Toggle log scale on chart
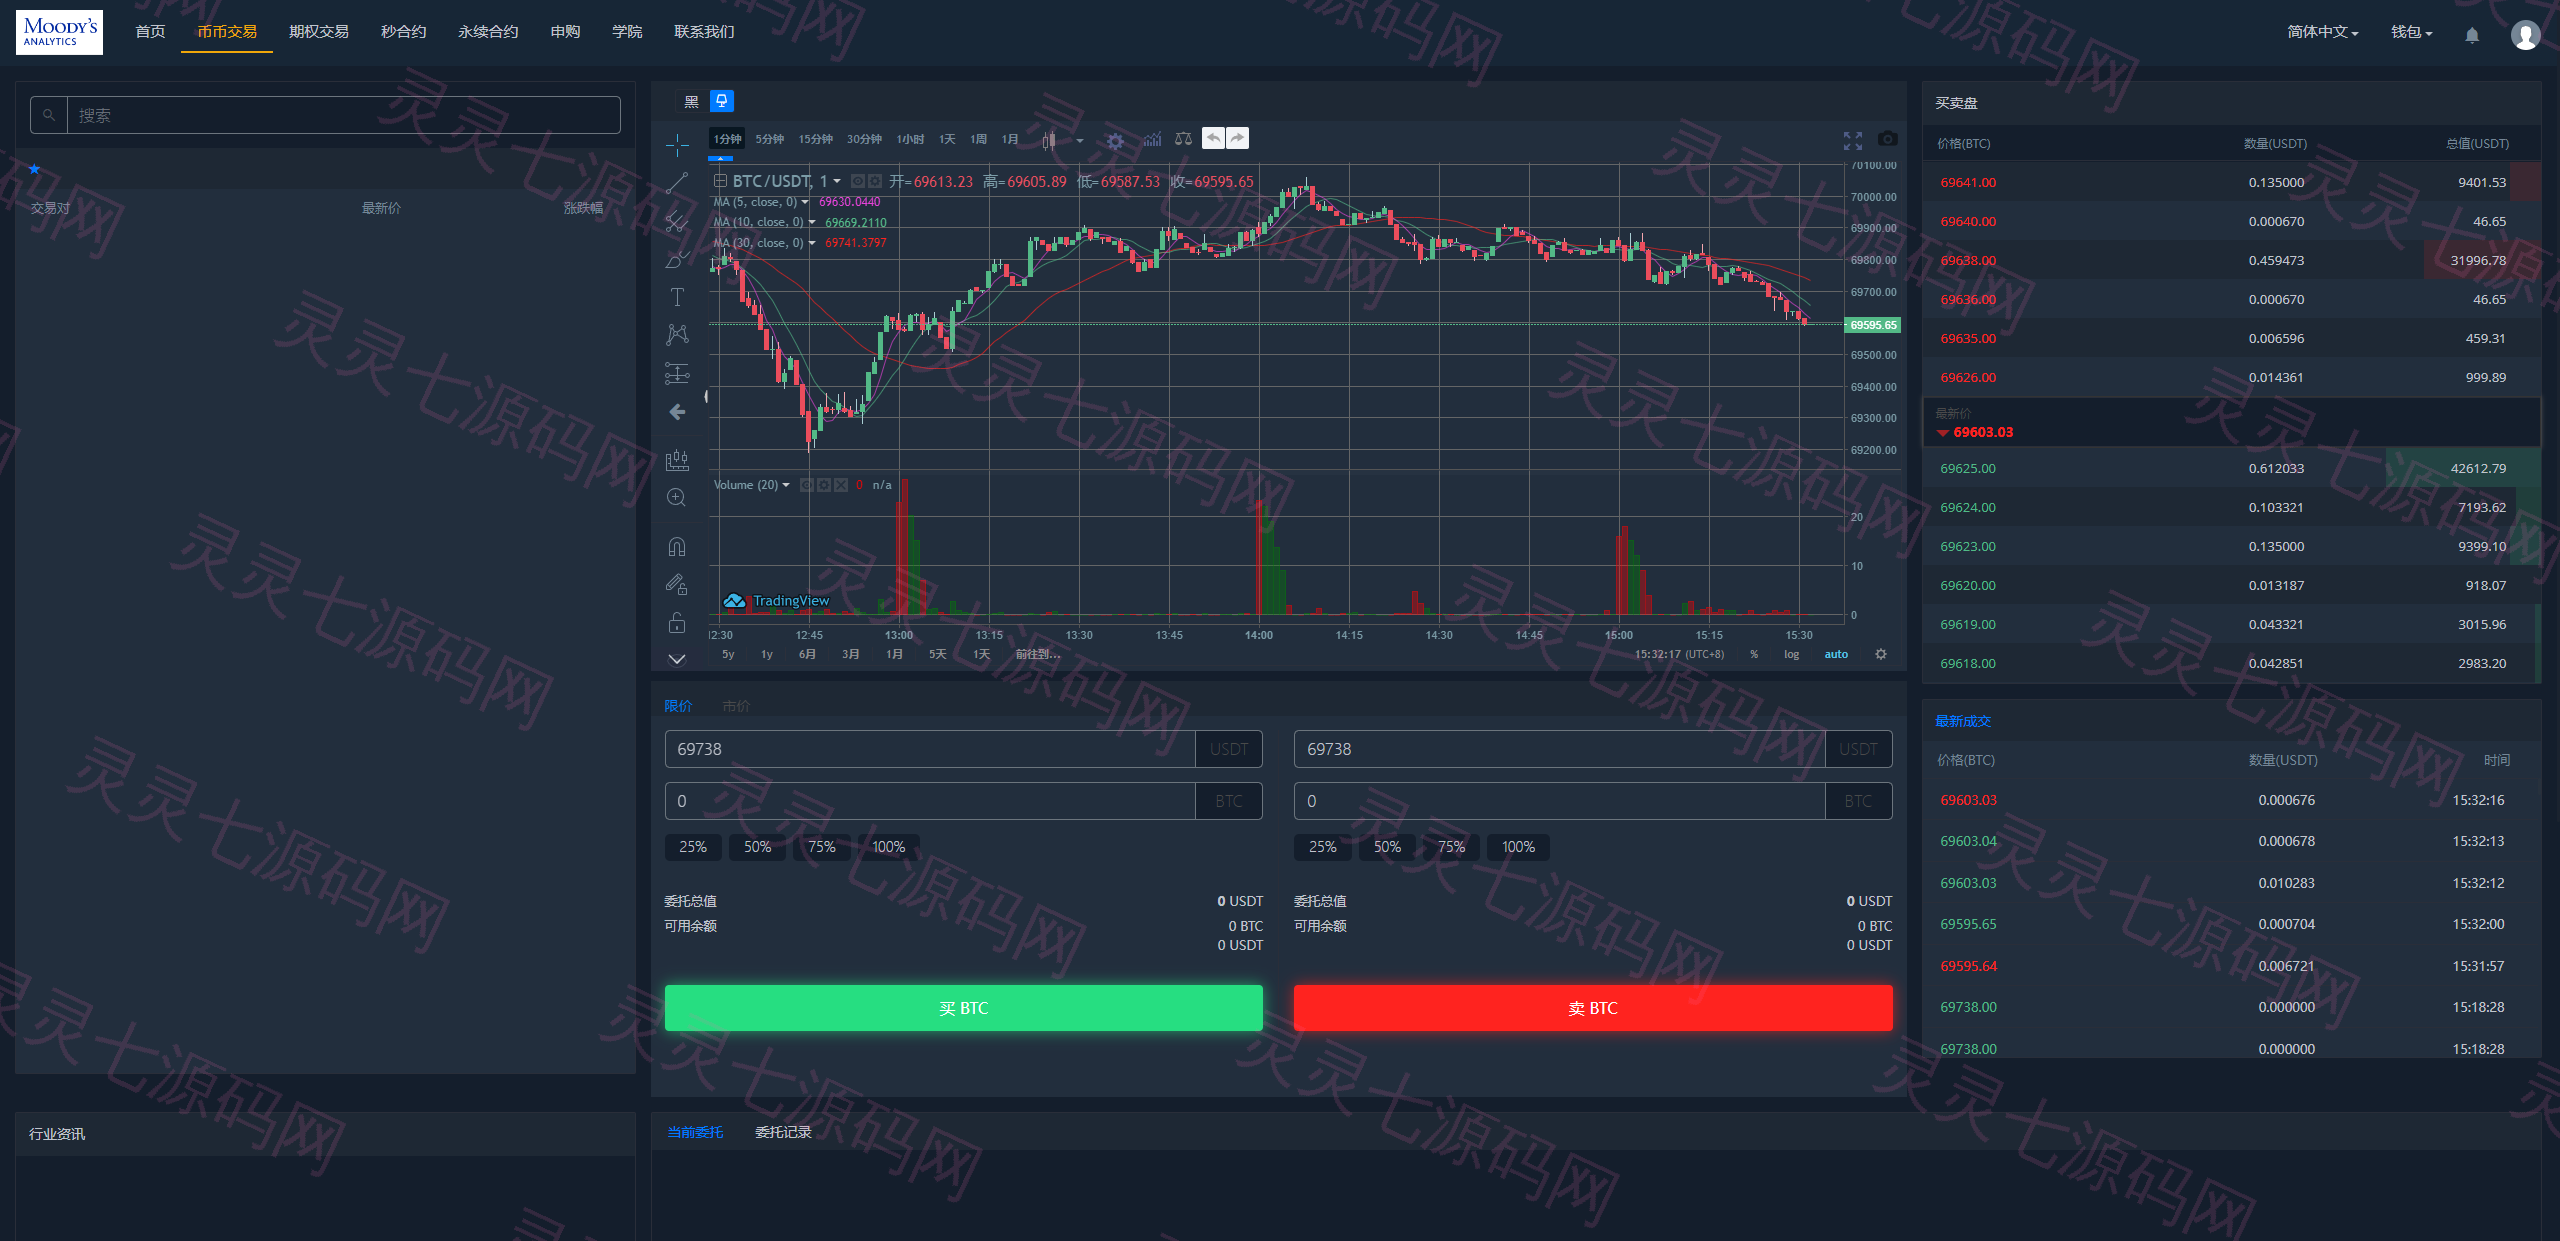The image size is (2560, 1241). (x=1791, y=654)
